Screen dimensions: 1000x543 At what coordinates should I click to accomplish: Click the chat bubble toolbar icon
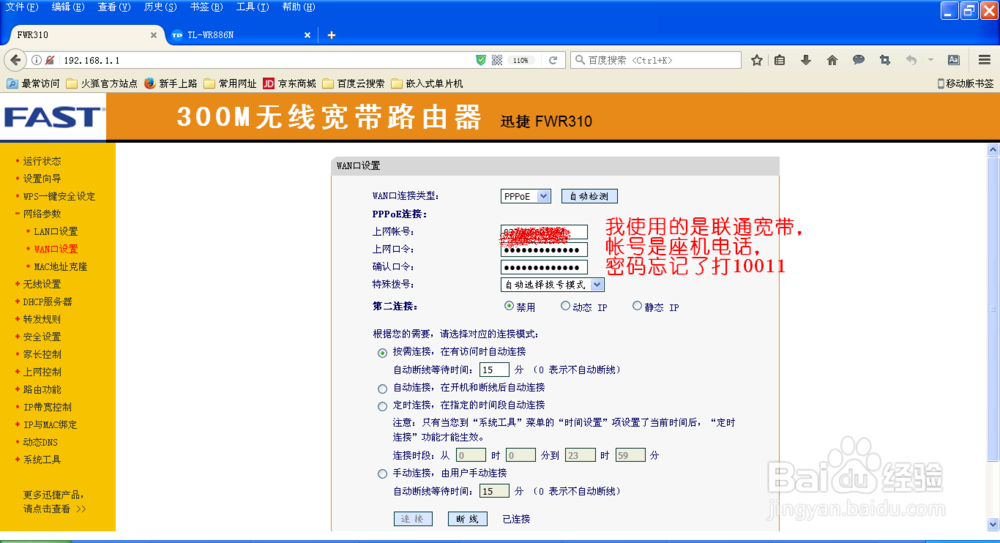click(858, 60)
